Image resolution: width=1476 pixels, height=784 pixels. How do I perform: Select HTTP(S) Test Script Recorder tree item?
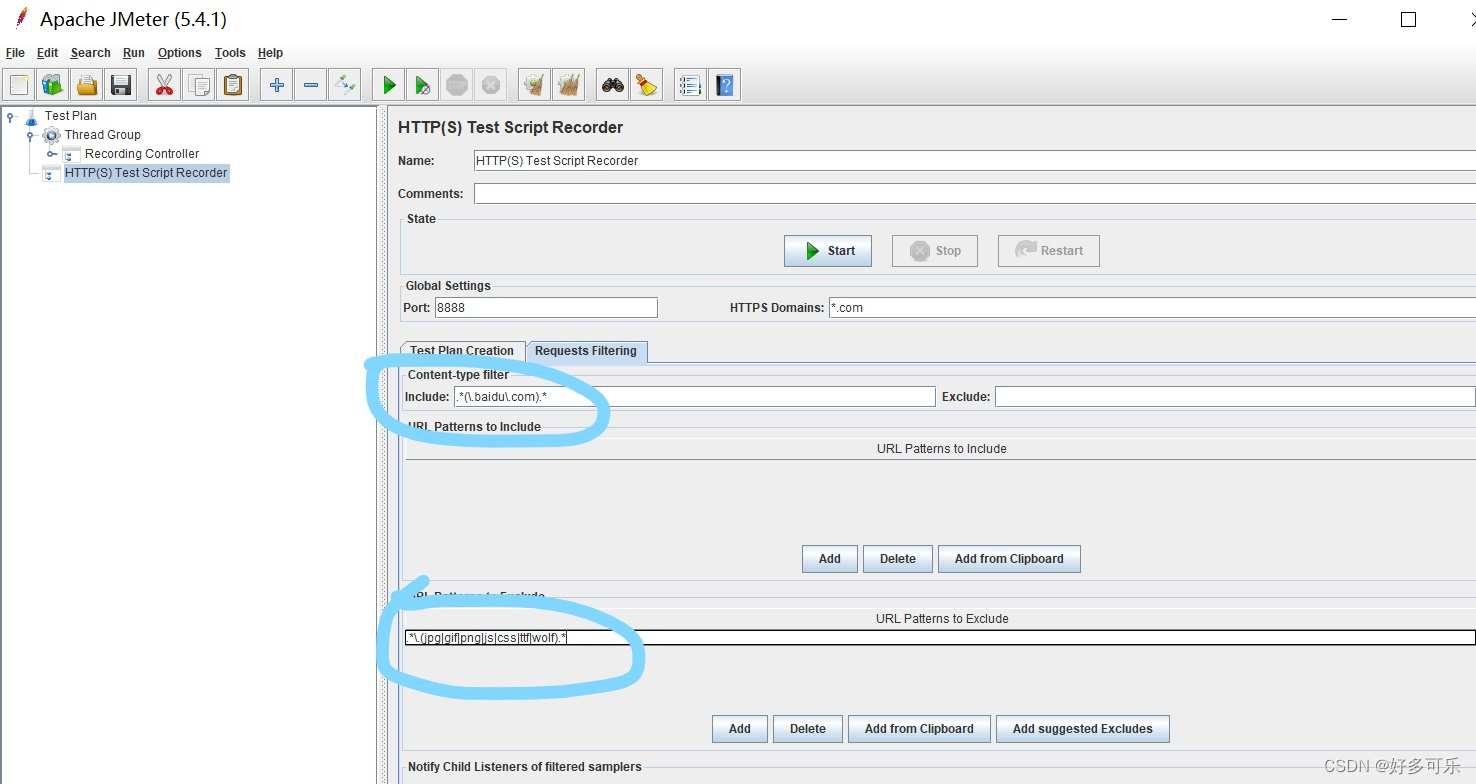146,173
